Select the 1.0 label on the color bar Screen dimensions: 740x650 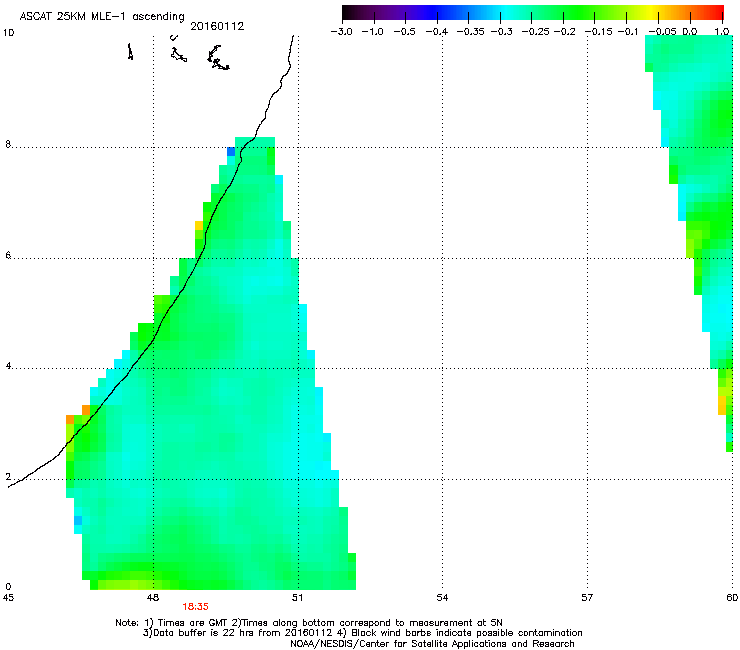point(722,32)
